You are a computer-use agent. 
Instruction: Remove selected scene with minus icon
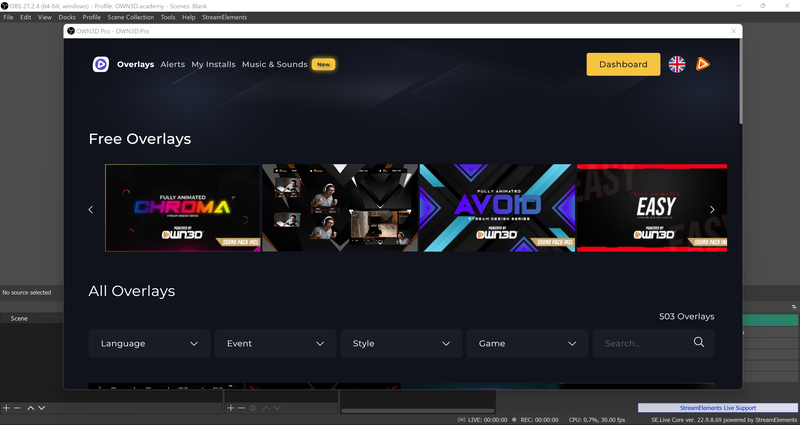(x=17, y=408)
